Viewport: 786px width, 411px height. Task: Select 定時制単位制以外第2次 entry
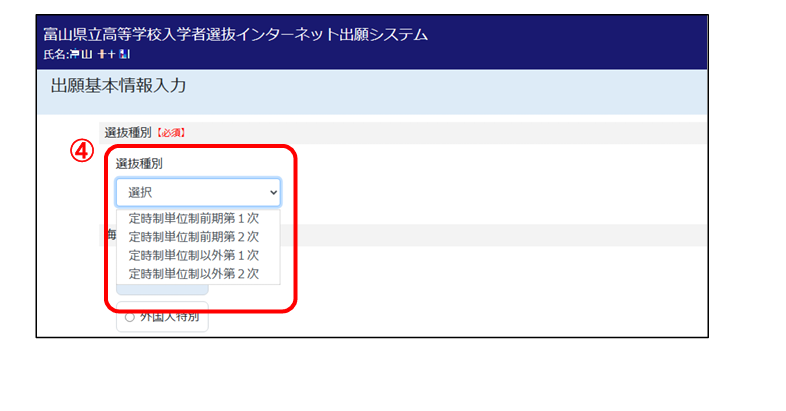(x=194, y=273)
